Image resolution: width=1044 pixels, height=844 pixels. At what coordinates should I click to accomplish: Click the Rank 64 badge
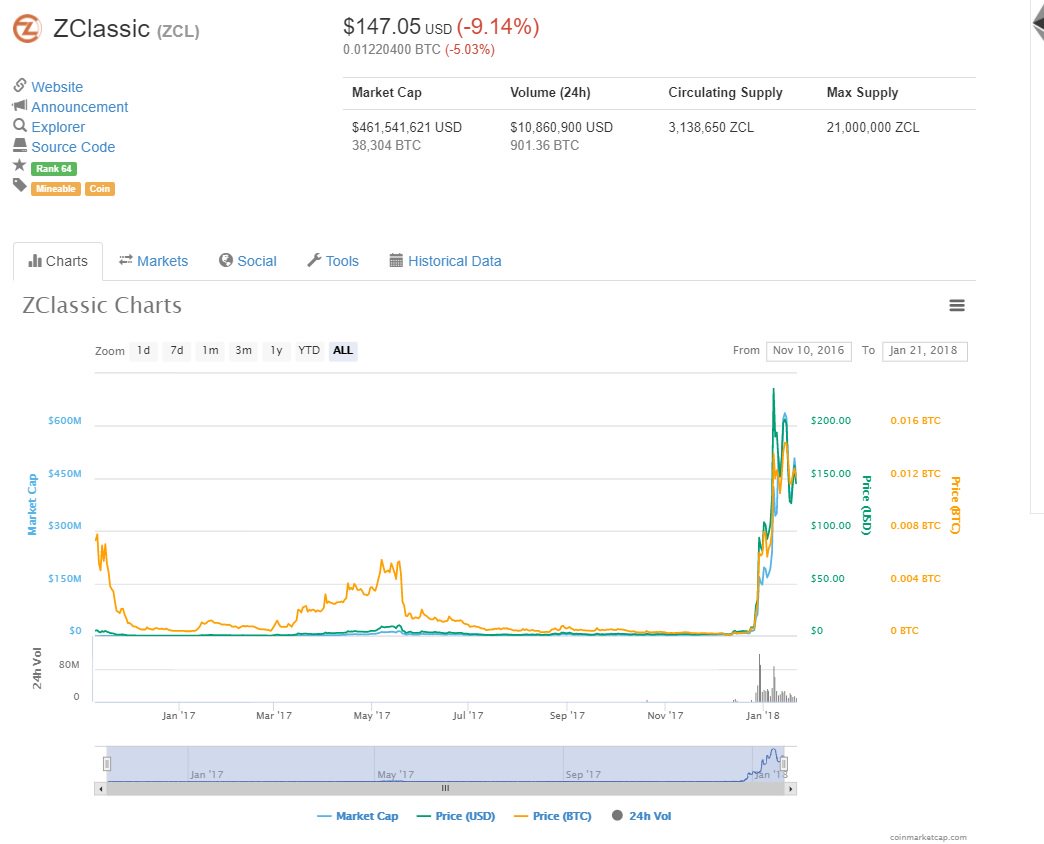pyautogui.click(x=54, y=168)
